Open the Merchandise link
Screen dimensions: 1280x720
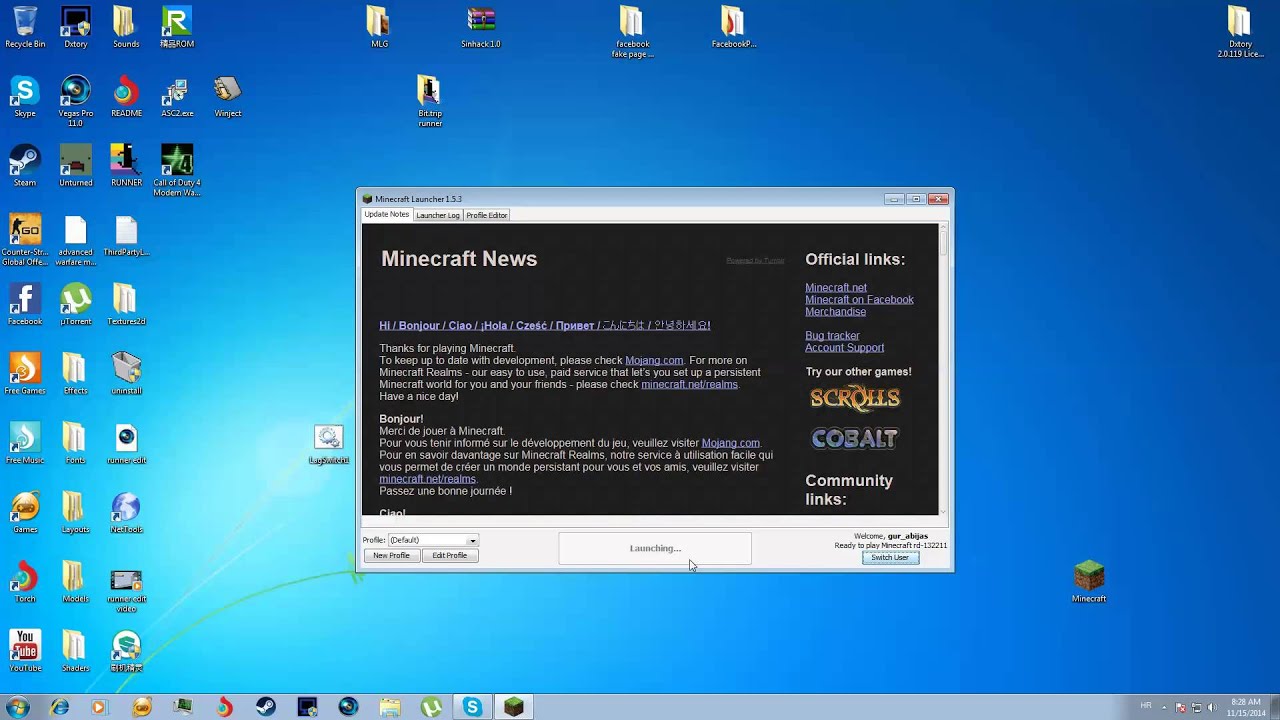click(835, 311)
